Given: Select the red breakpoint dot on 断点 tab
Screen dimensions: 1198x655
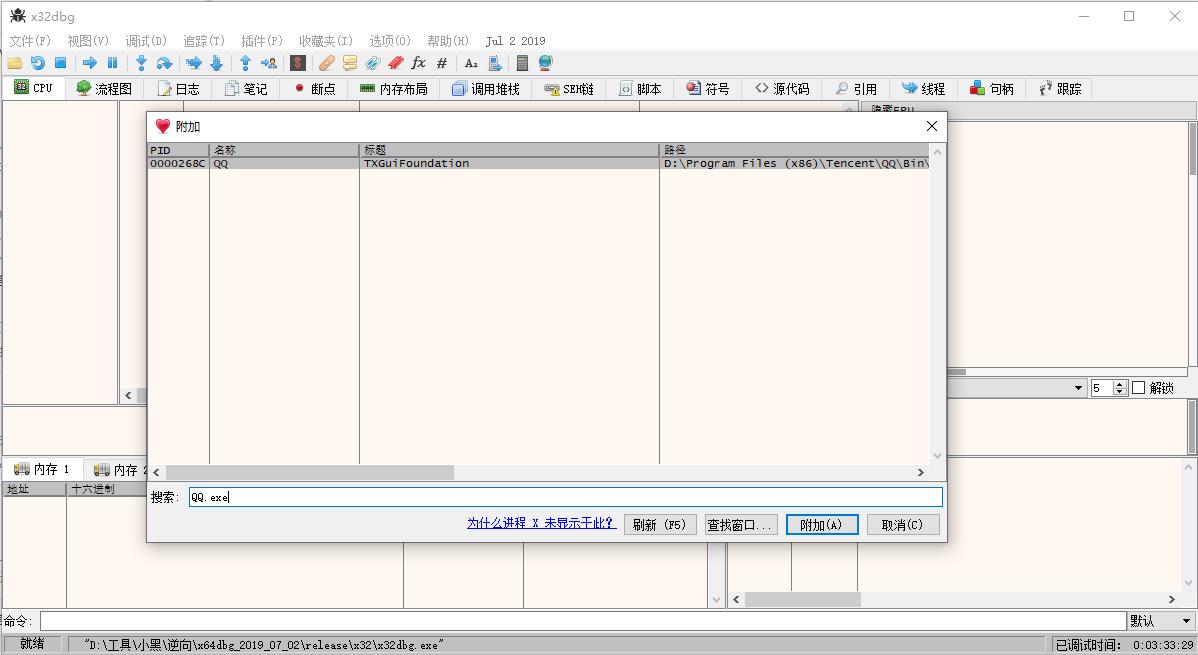Looking at the screenshot, I should pyautogui.click(x=300, y=88).
